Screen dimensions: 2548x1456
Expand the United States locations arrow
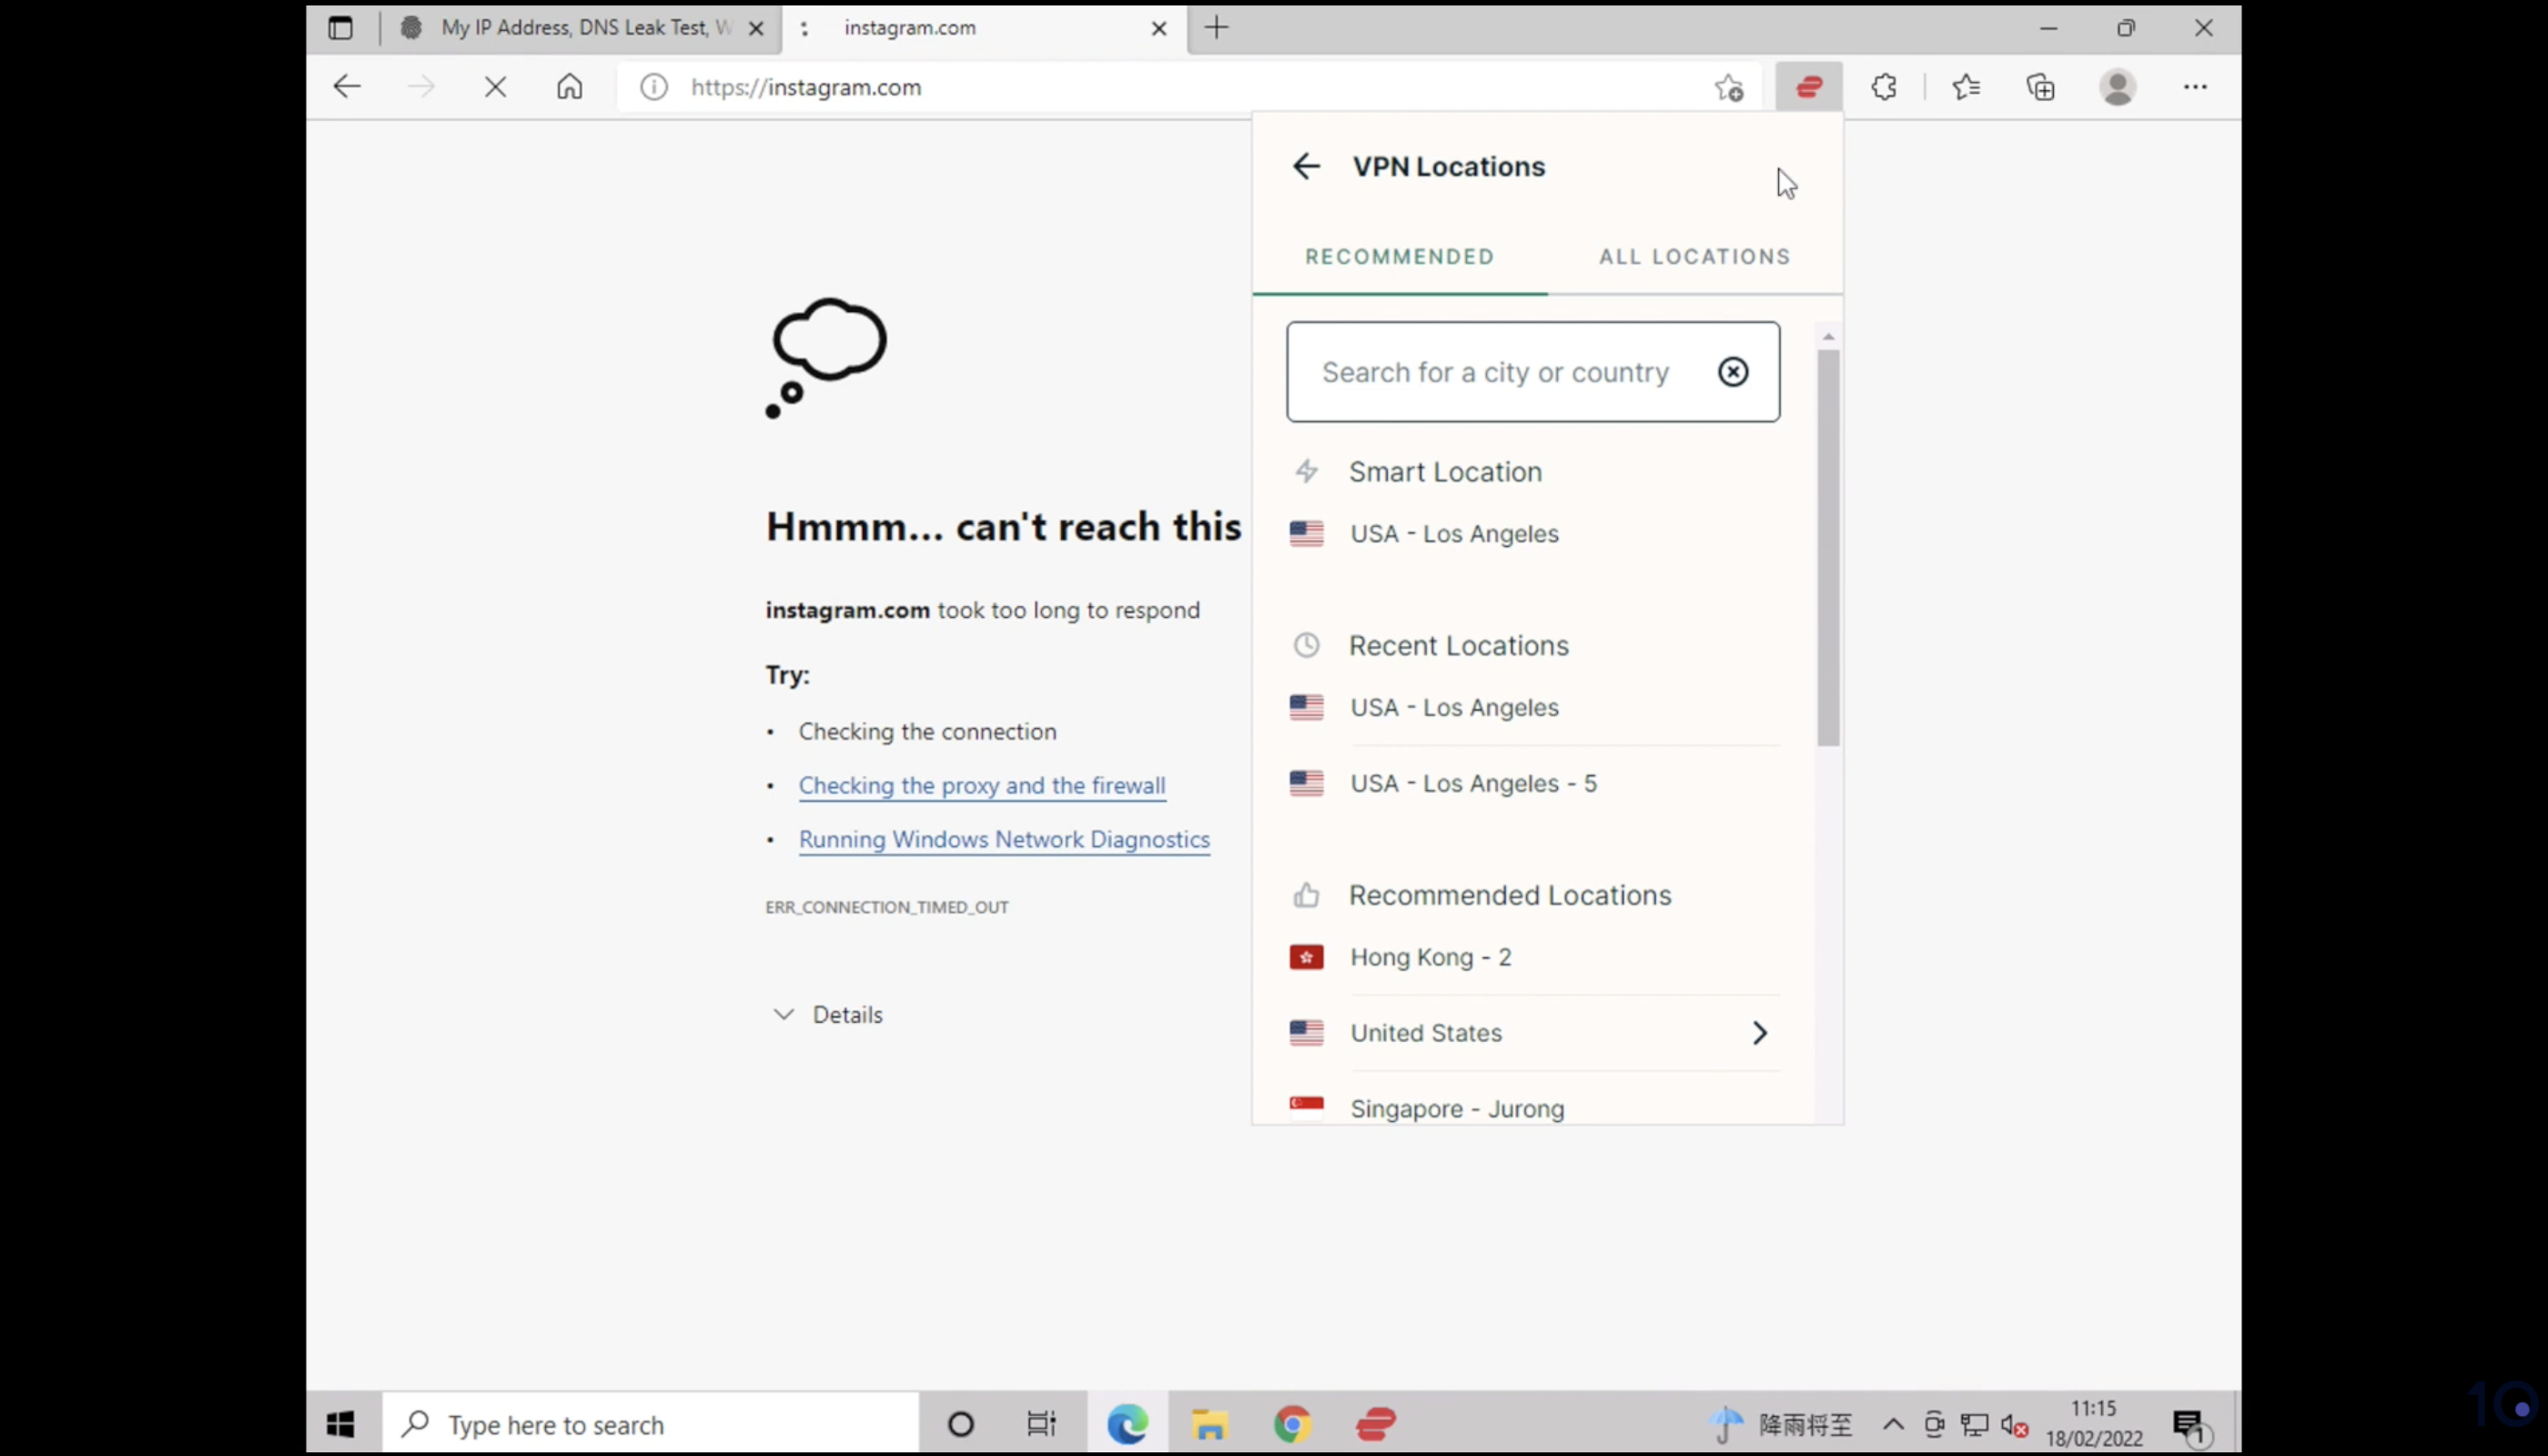coord(1759,1033)
